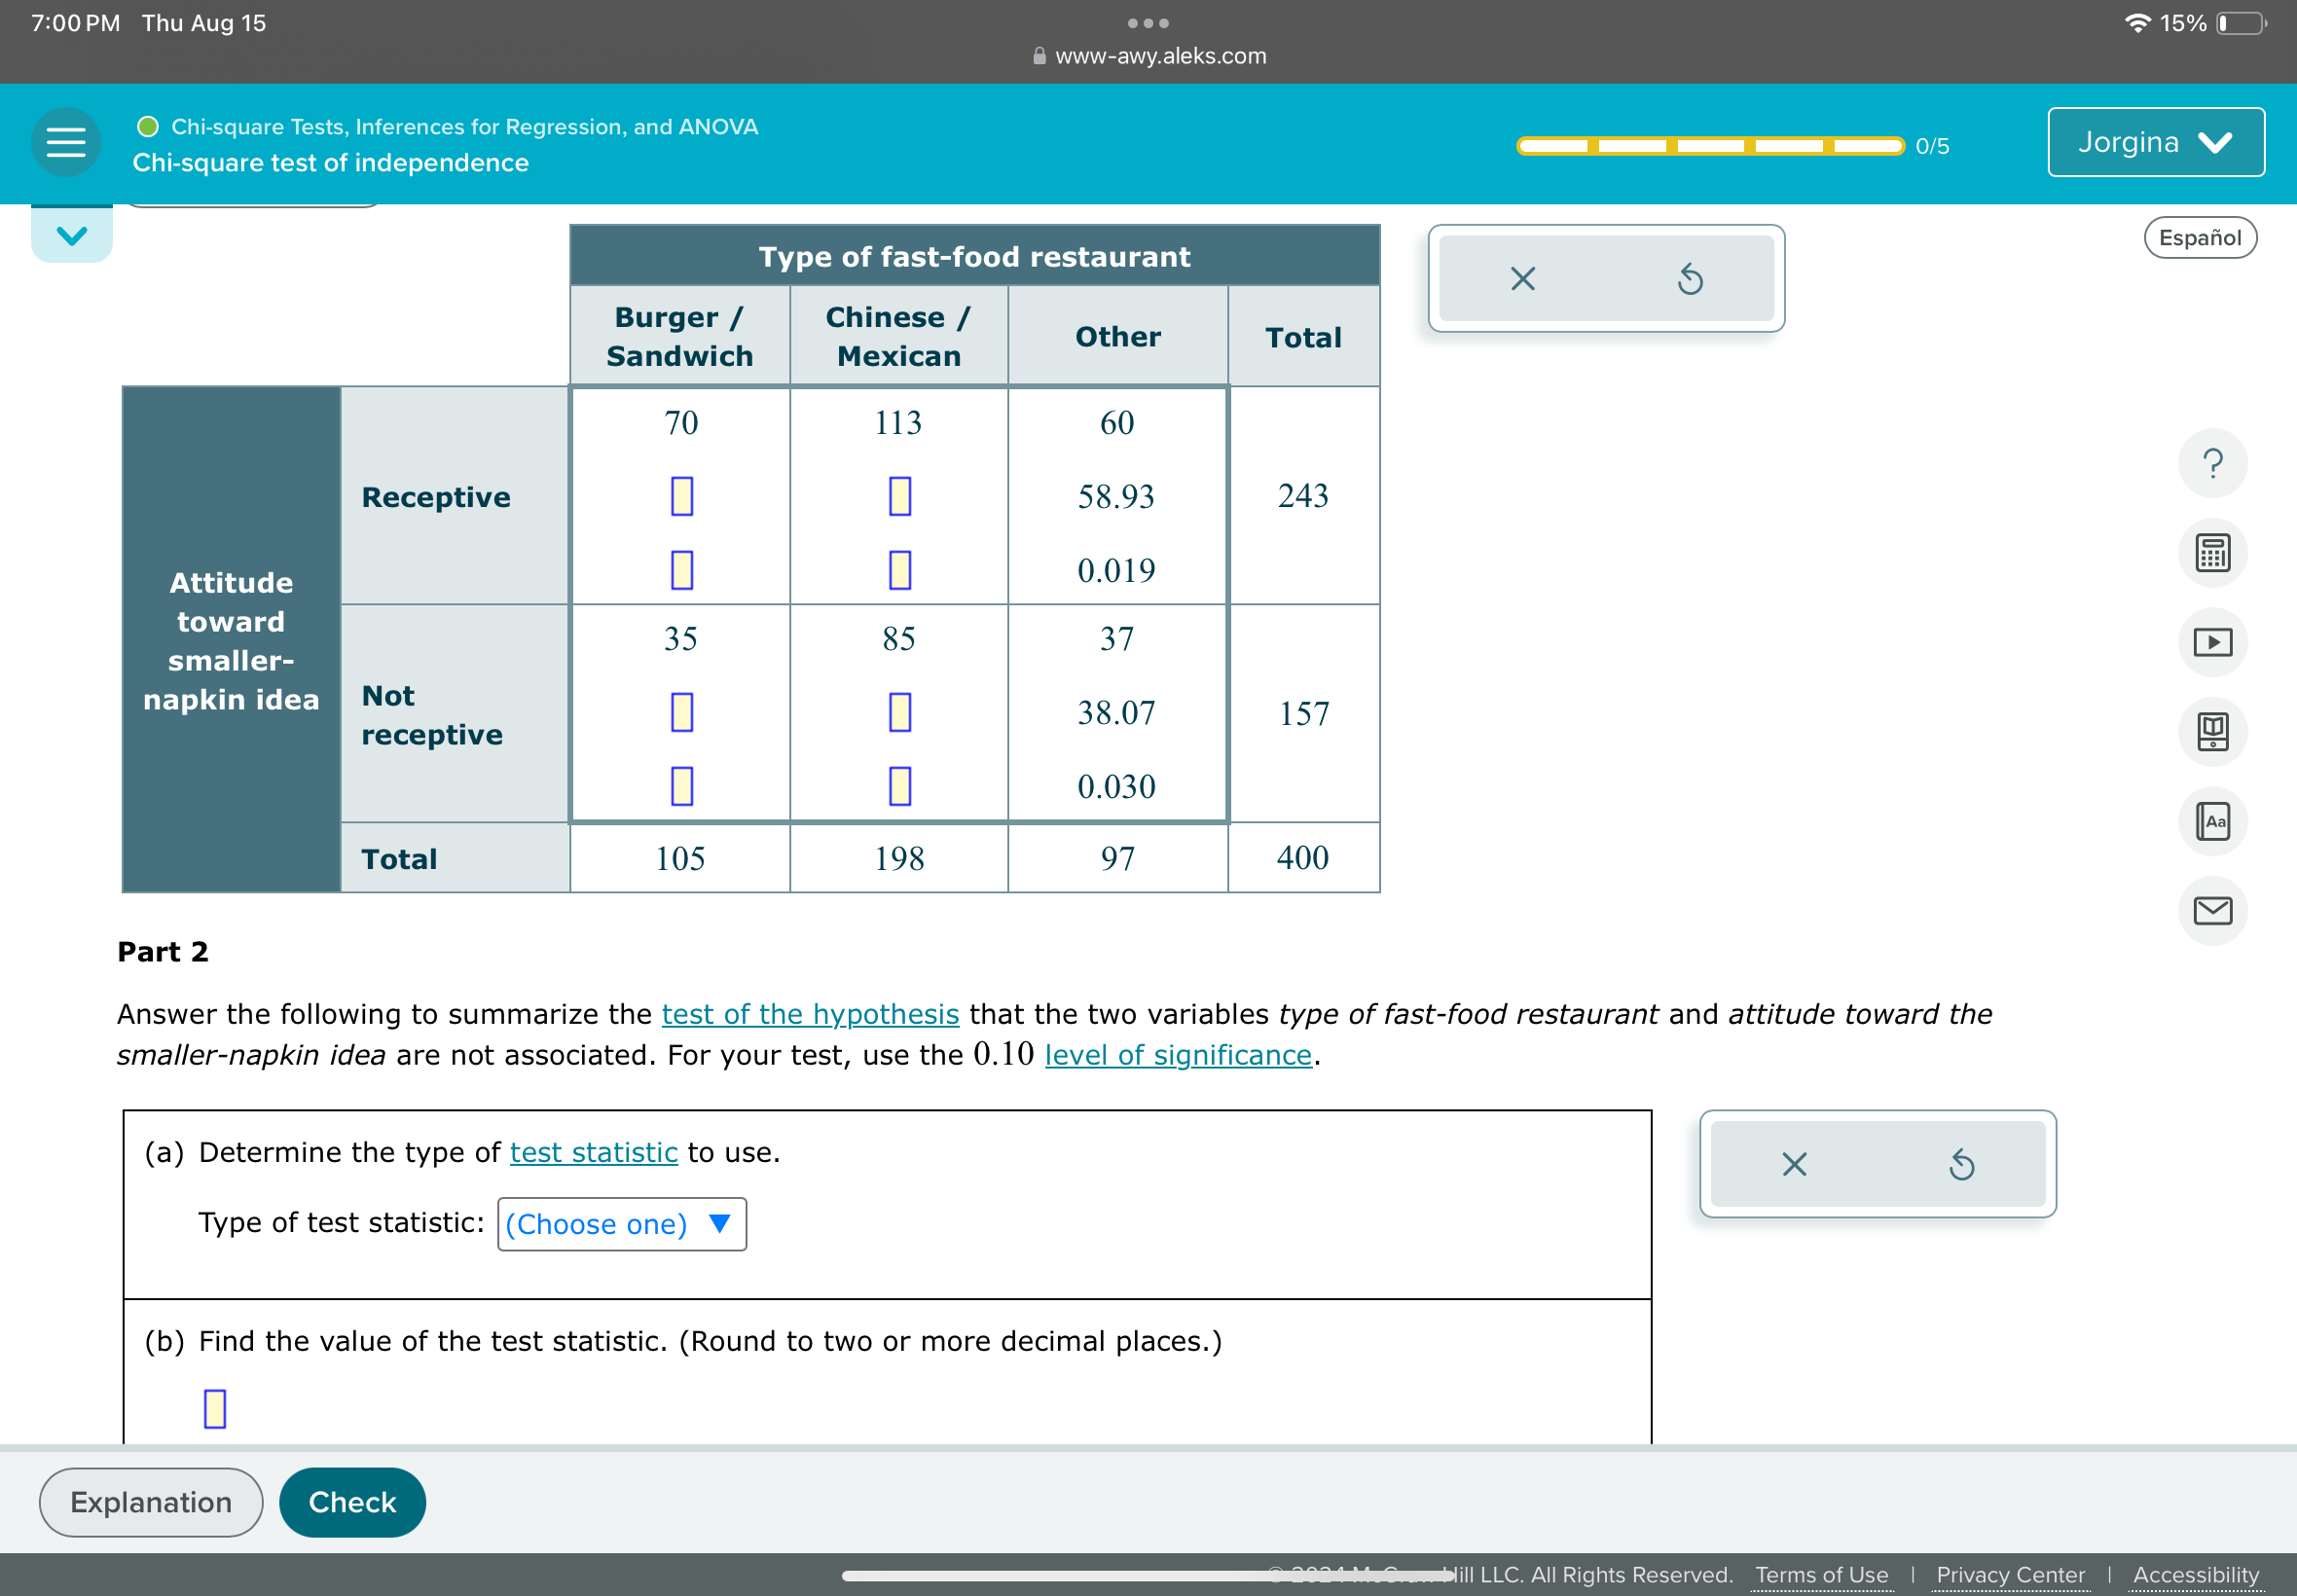
Task: Open the calculator tool
Action: (2211, 553)
